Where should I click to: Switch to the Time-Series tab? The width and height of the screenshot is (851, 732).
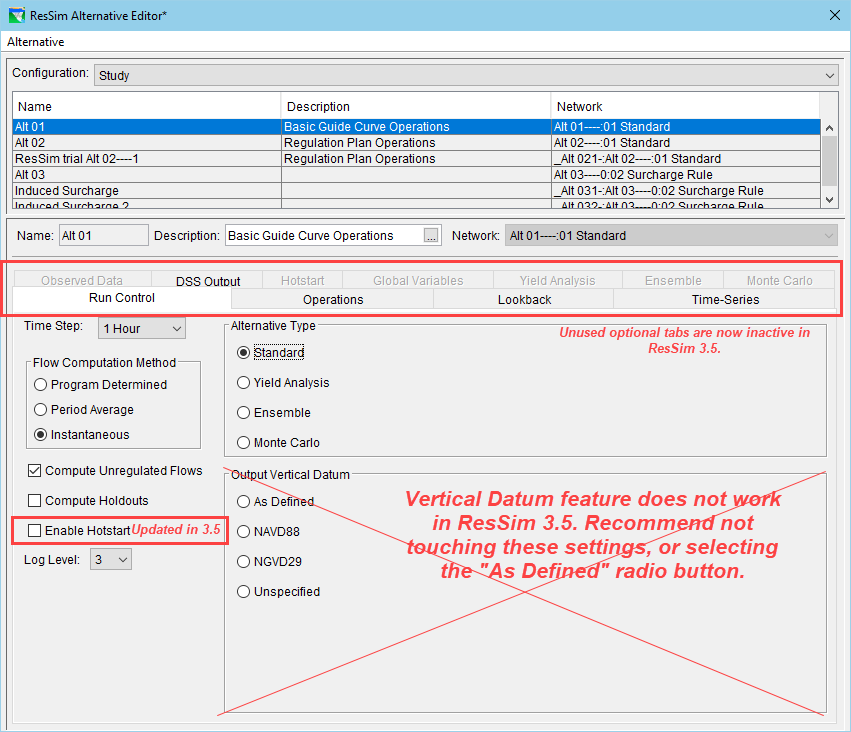(725, 300)
